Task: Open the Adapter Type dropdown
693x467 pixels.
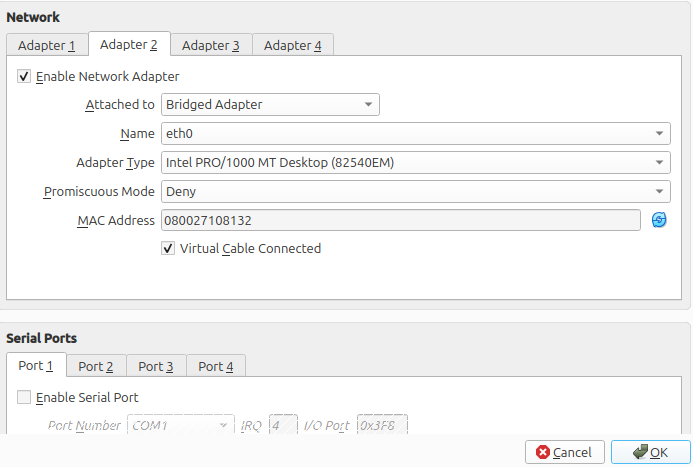Action: [415, 162]
